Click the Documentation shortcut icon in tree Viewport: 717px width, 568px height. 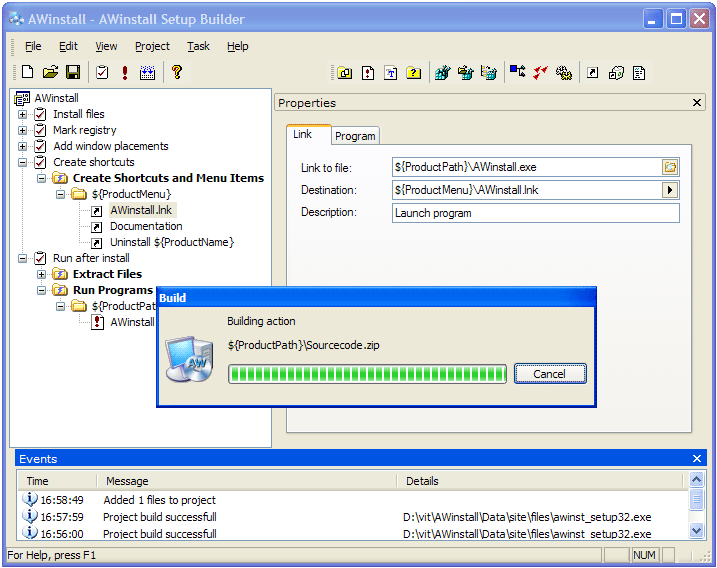click(x=96, y=227)
